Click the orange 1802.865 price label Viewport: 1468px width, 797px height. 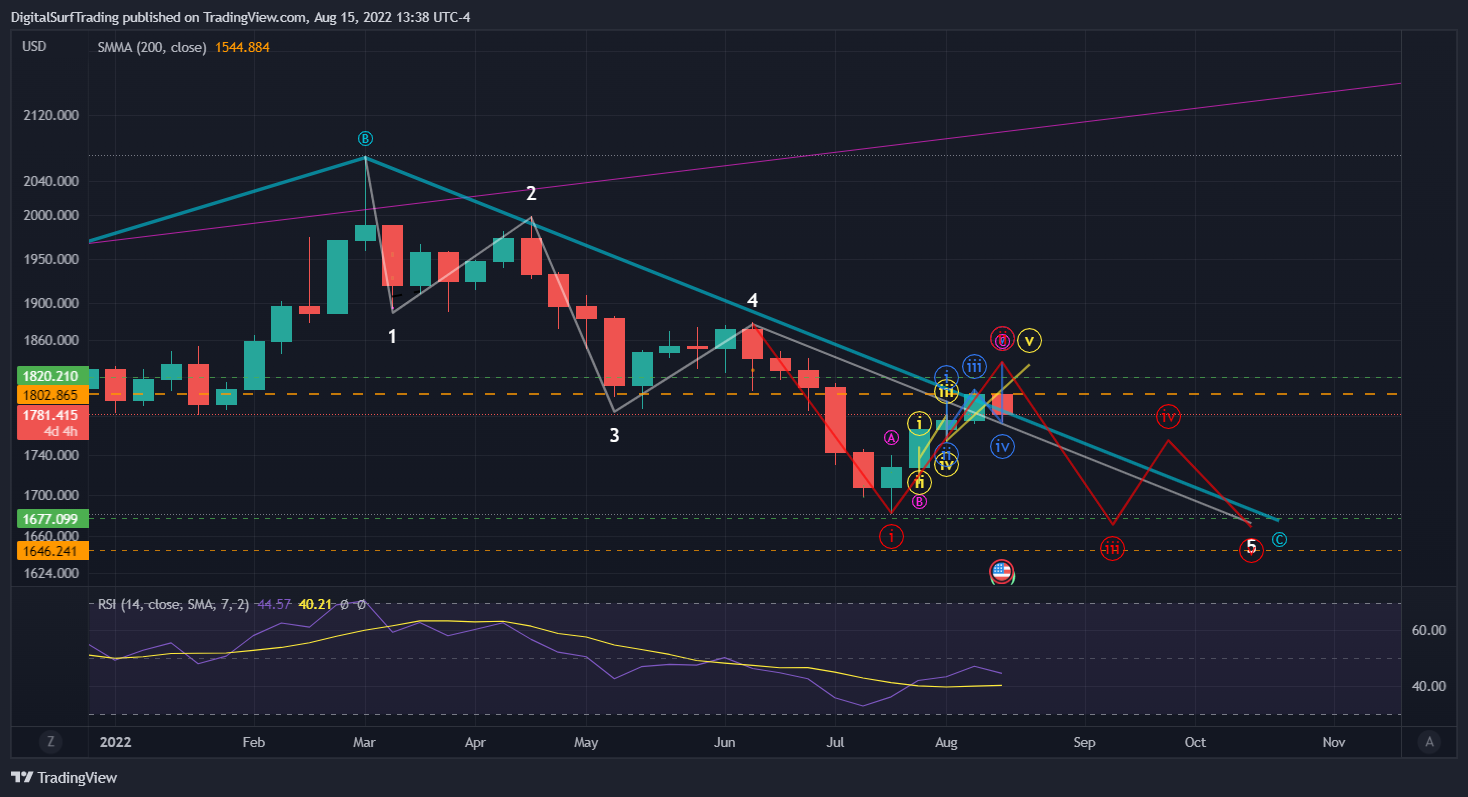point(52,394)
